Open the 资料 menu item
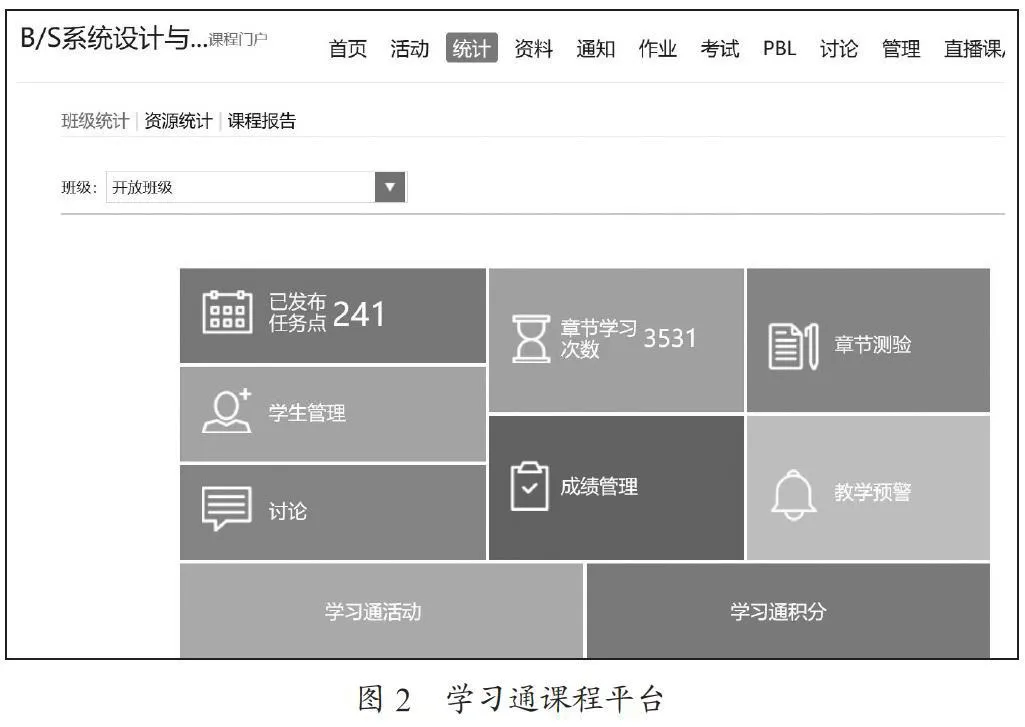This screenshot has height=727, width=1025. tap(533, 48)
